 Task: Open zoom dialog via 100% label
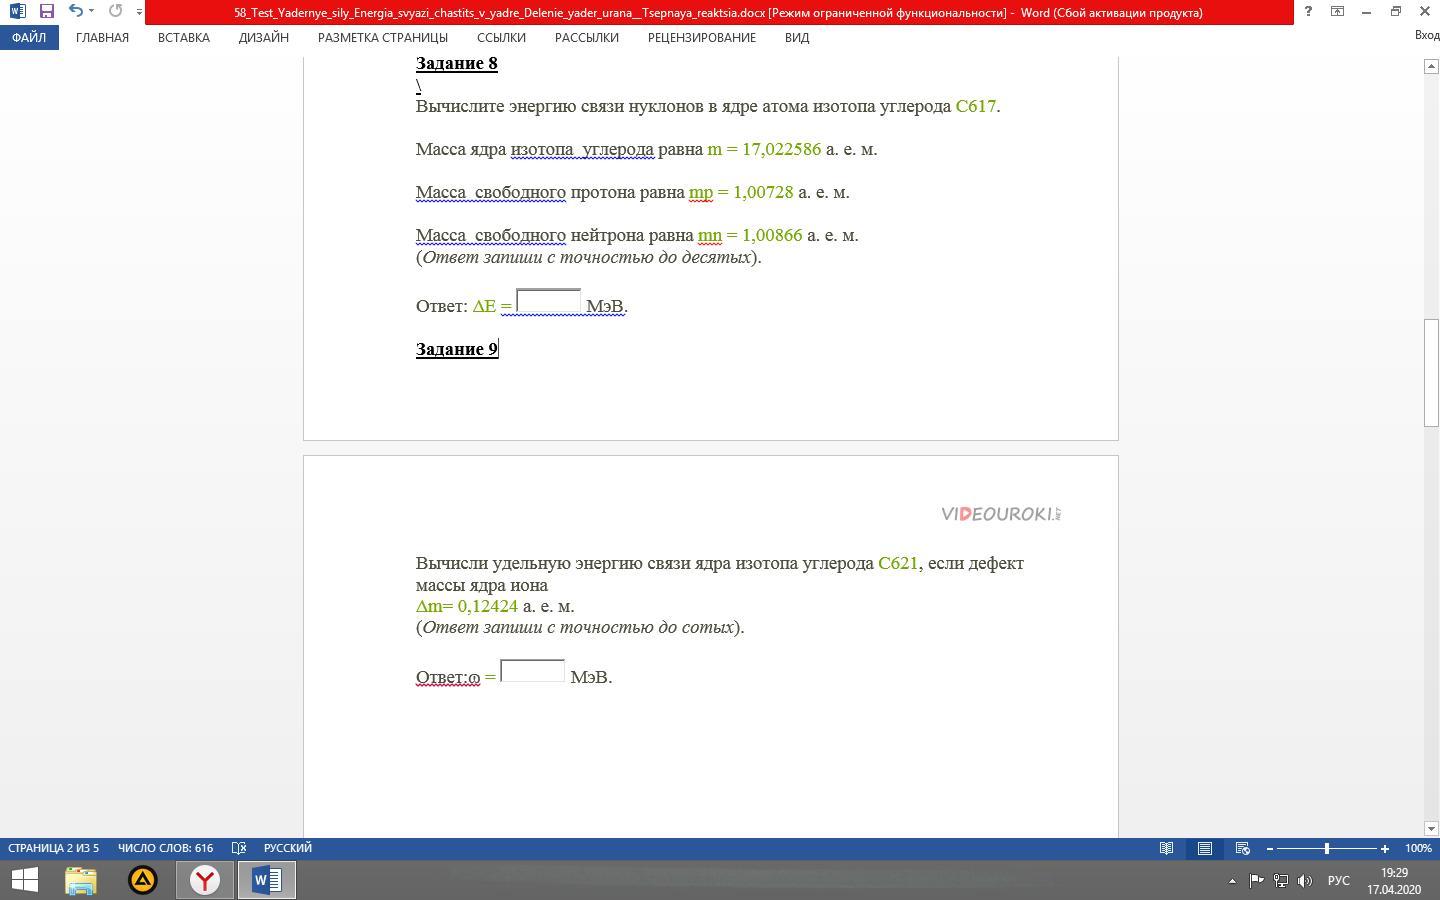(x=1418, y=848)
